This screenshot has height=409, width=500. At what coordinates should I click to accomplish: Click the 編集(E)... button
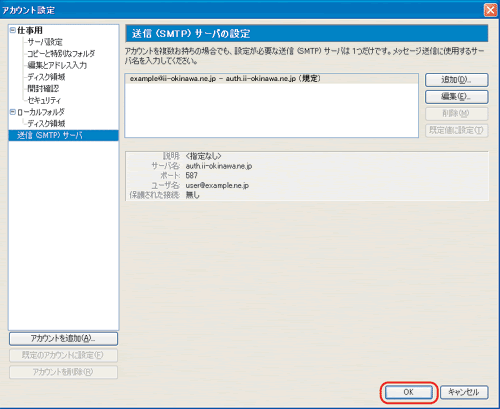click(456, 97)
